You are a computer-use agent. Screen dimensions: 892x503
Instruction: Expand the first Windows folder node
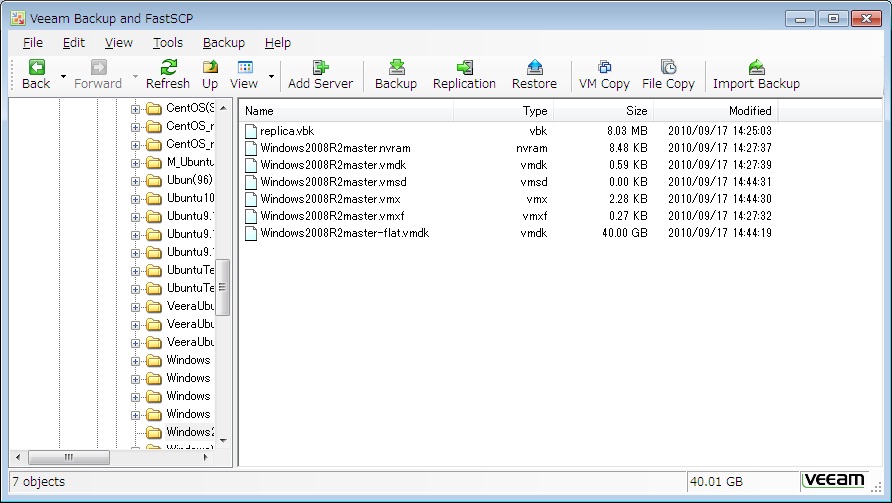[135, 361]
